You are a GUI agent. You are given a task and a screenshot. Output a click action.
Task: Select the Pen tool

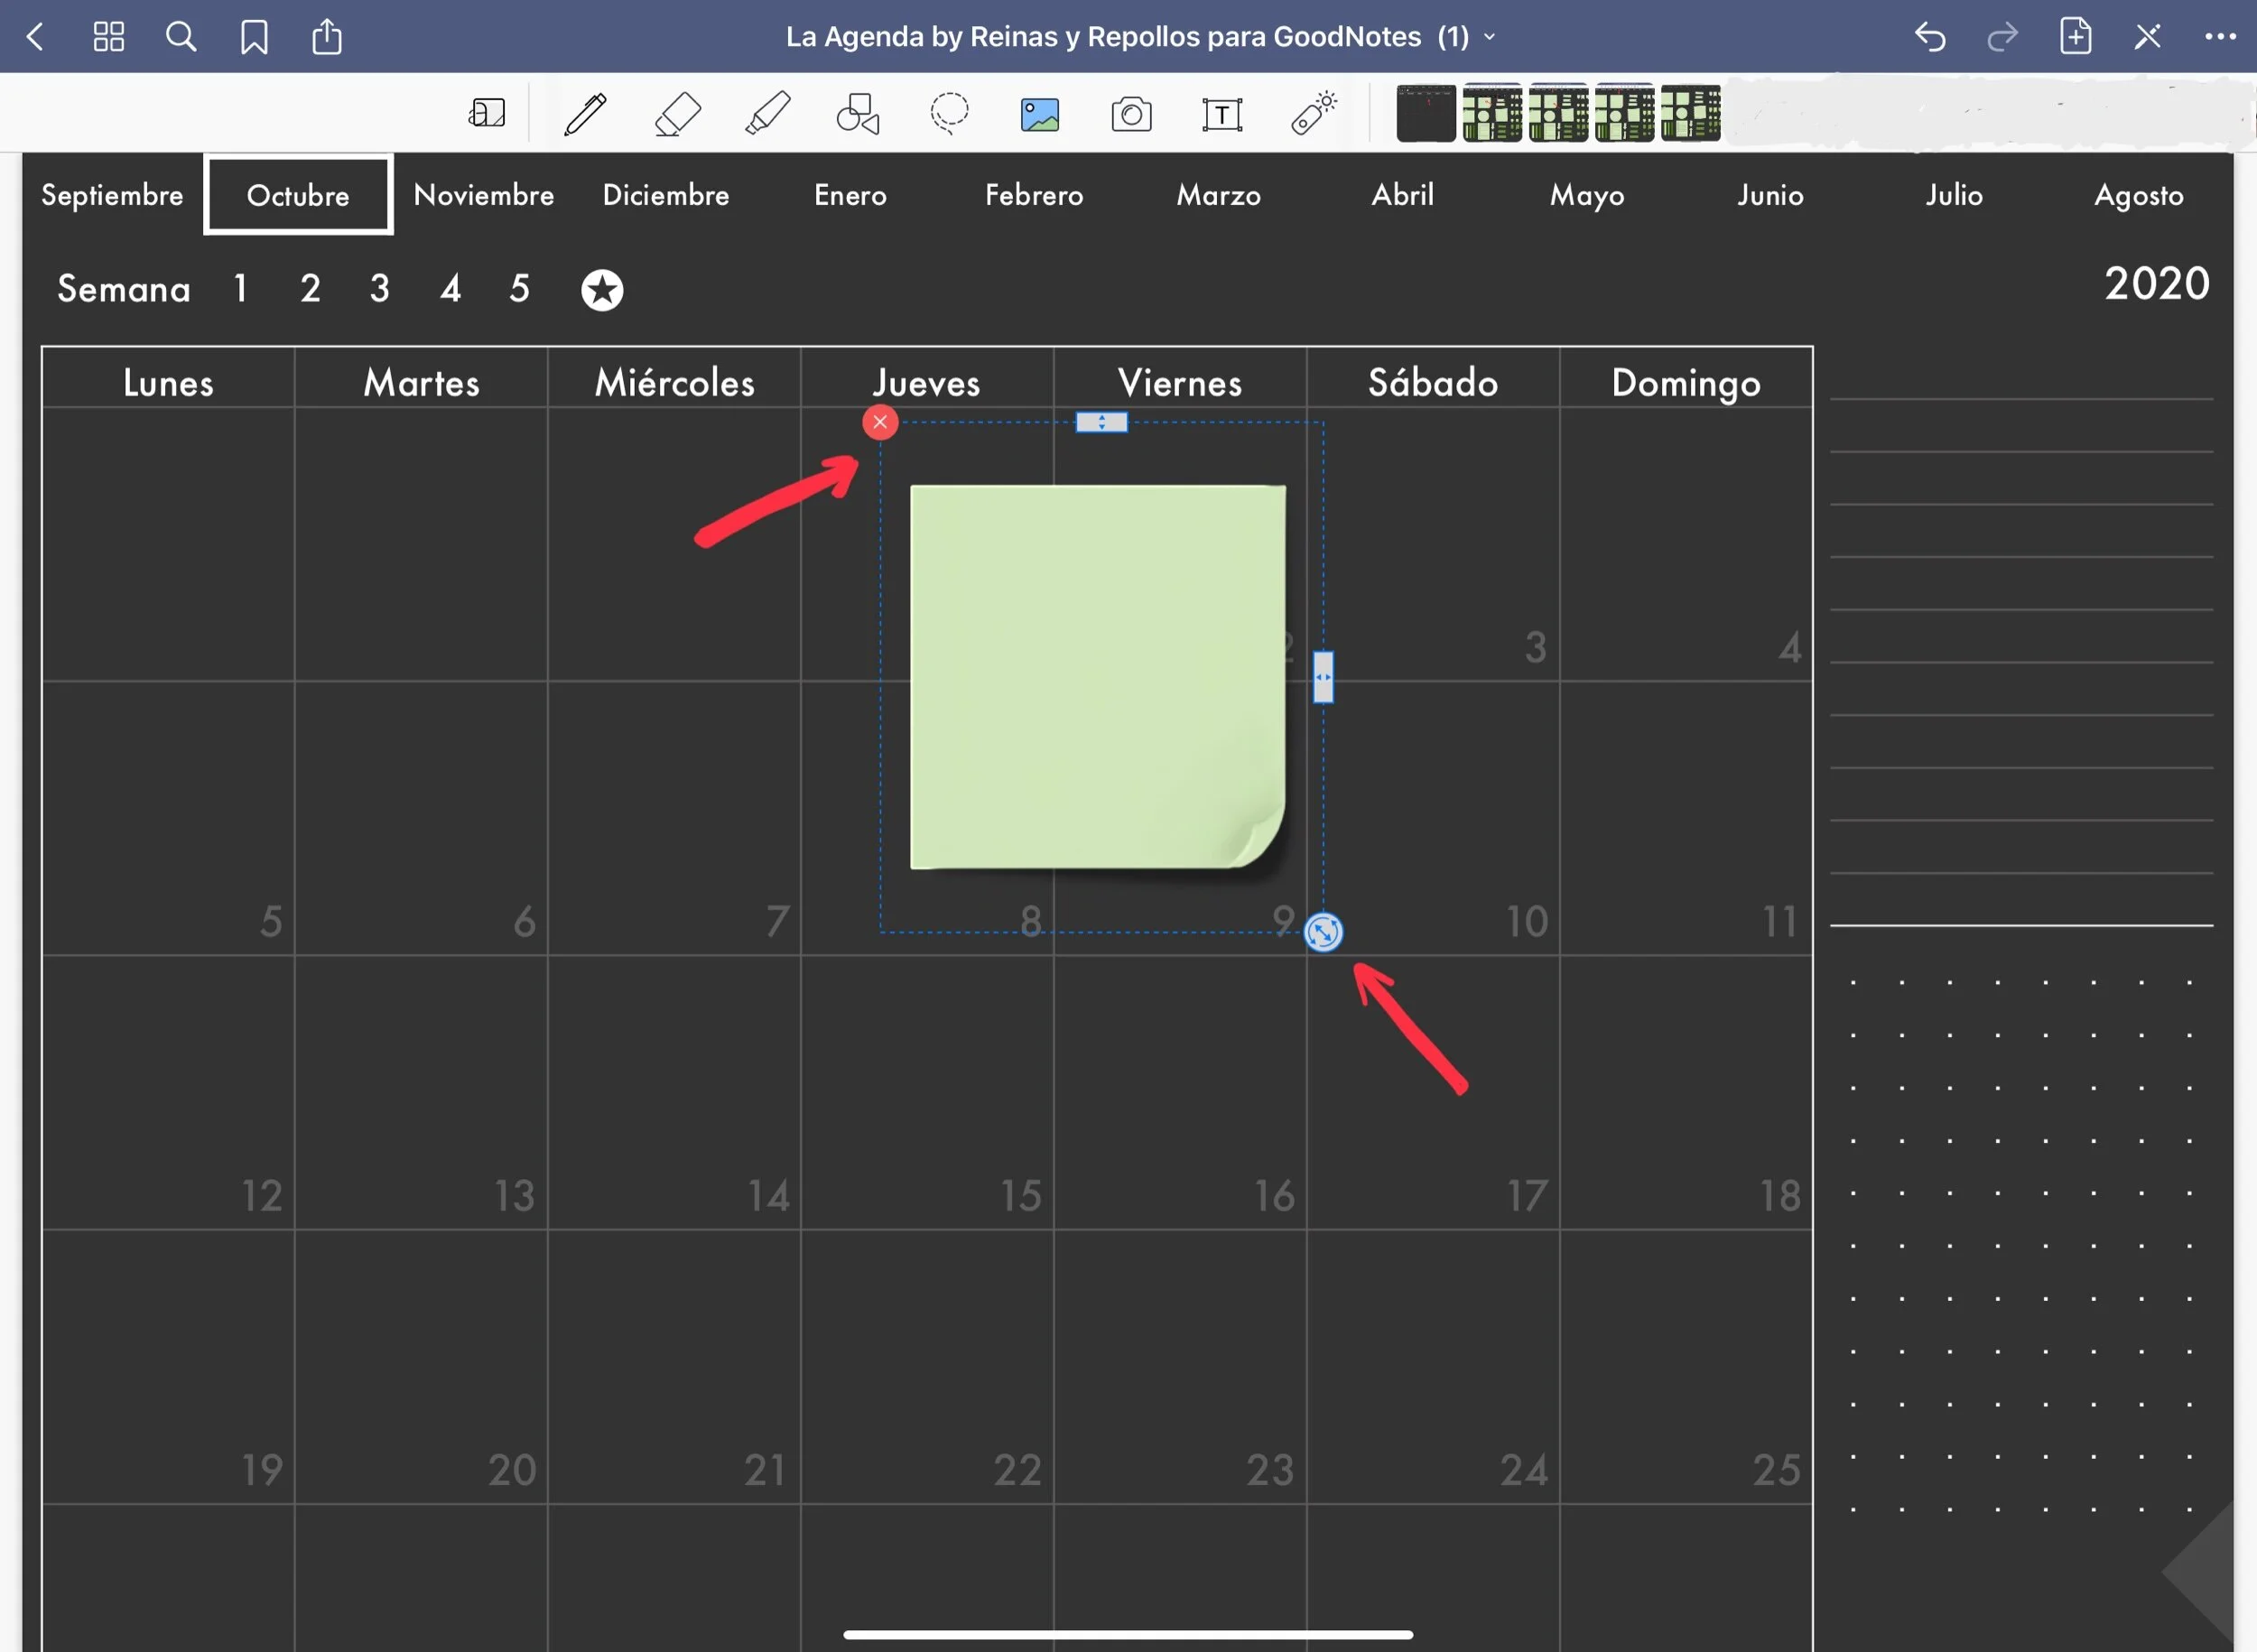click(585, 114)
